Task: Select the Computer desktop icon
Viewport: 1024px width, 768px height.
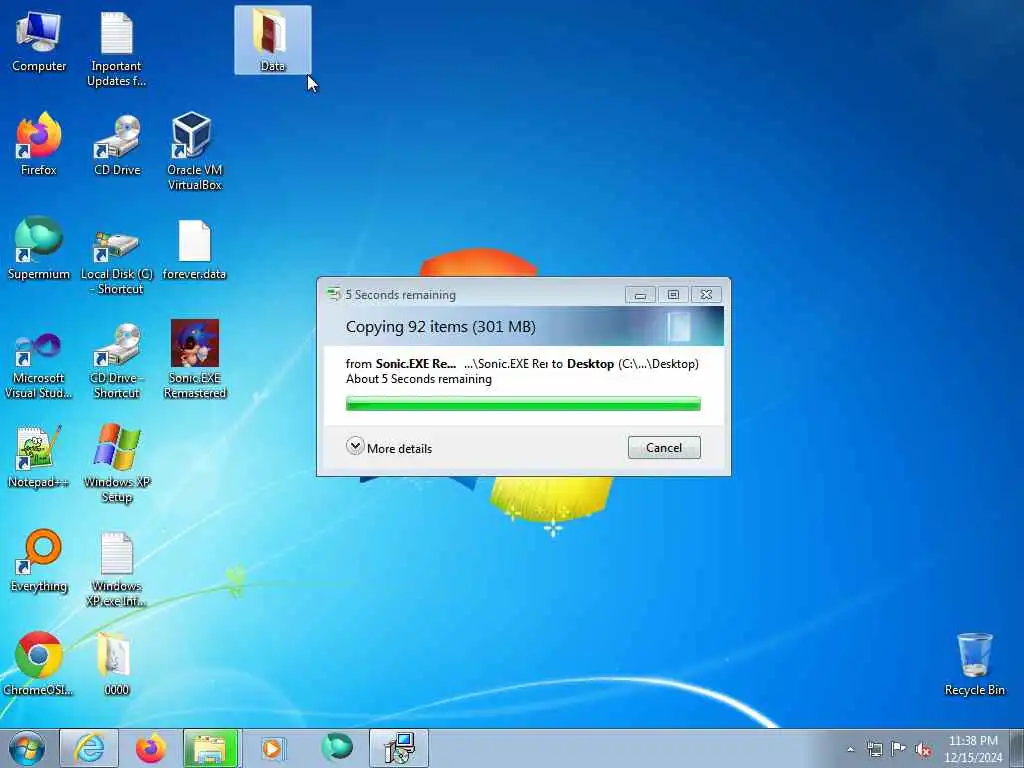Action: [x=39, y=41]
